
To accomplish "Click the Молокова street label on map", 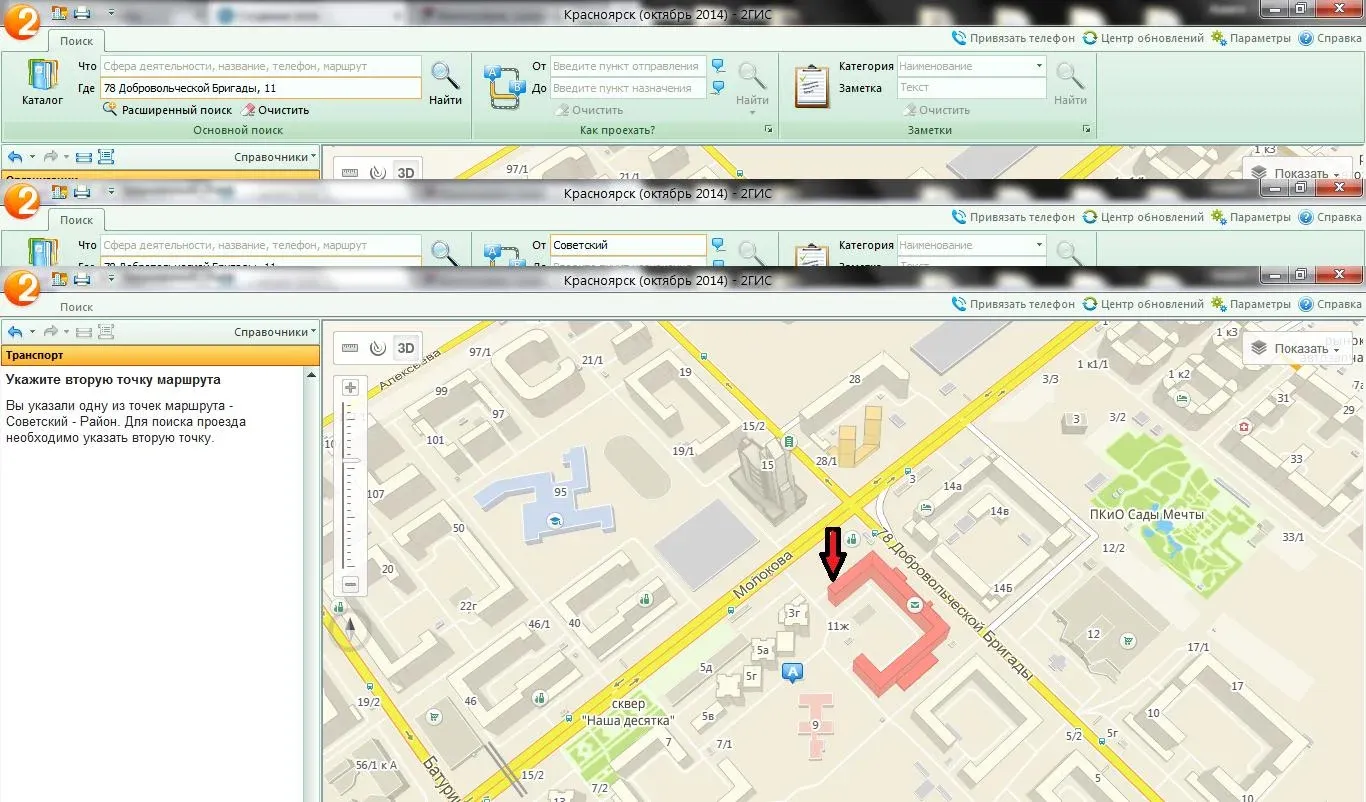I will 763,575.
